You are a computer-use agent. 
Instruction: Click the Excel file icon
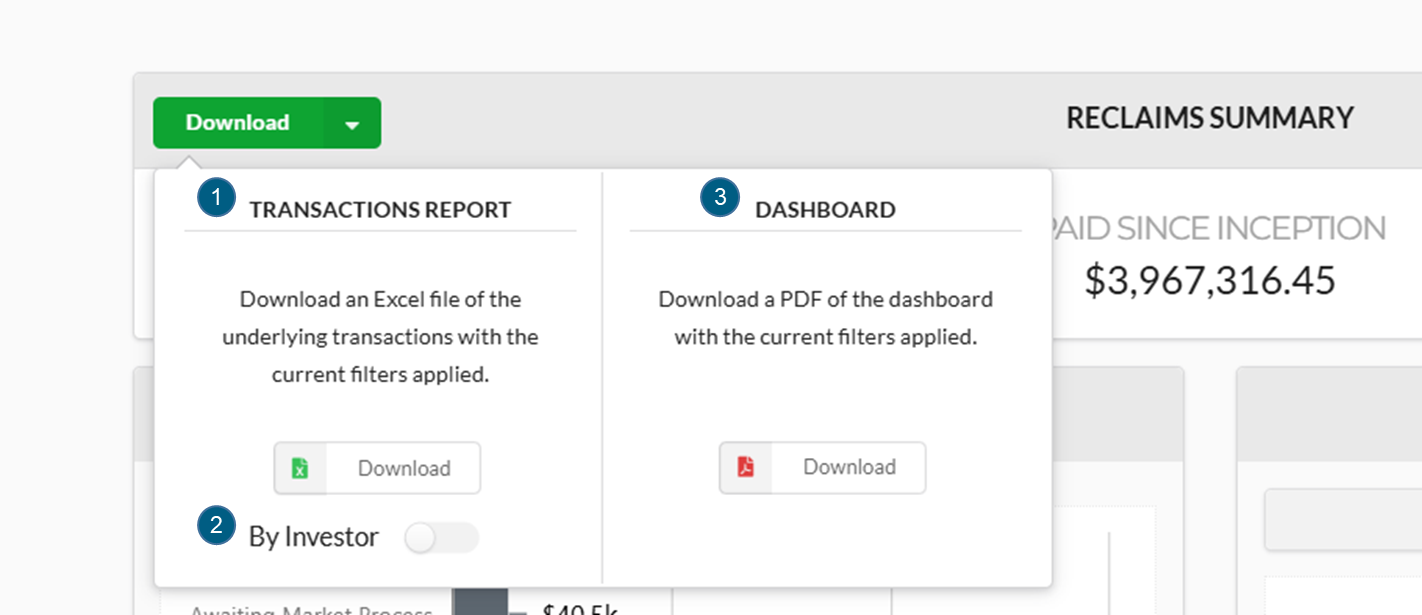[300, 468]
